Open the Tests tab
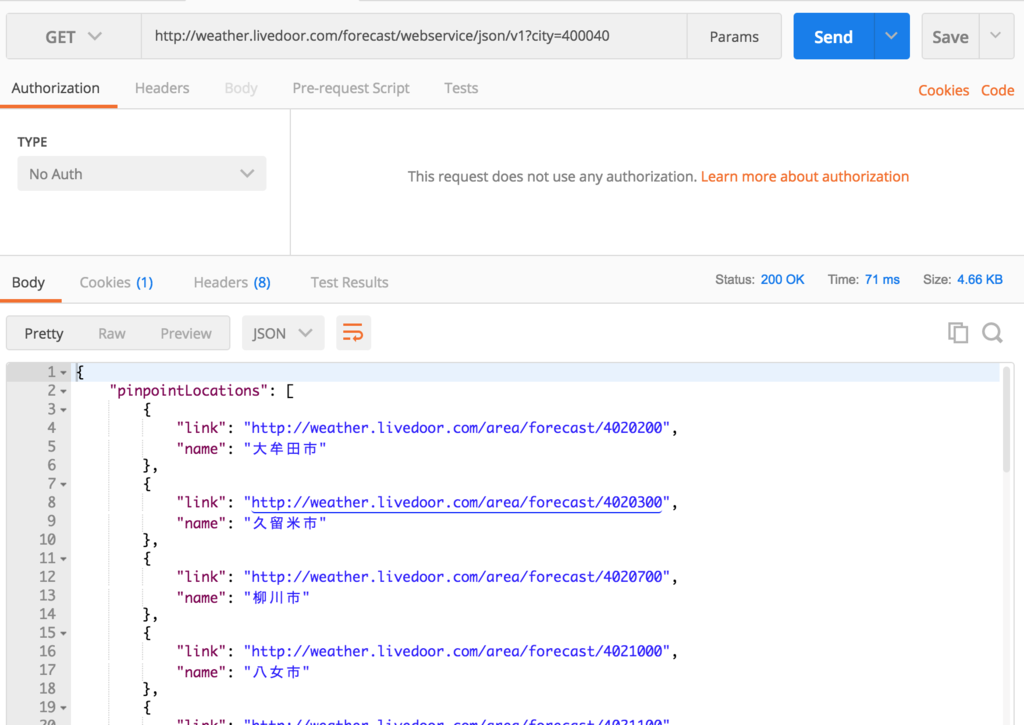This screenshot has width=1024, height=725. [x=461, y=88]
